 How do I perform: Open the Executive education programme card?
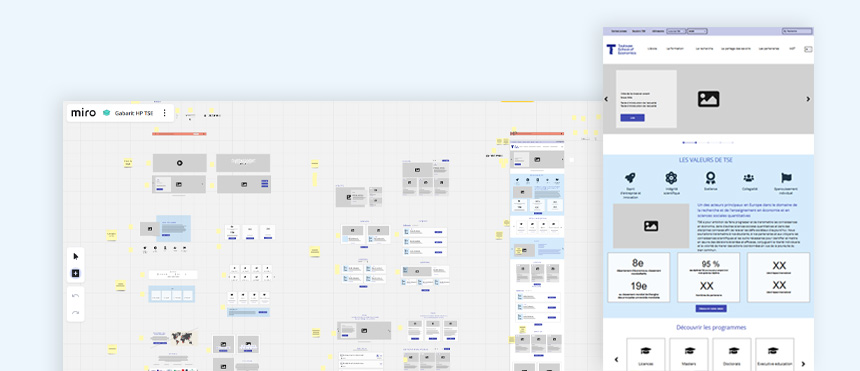pos(774,354)
